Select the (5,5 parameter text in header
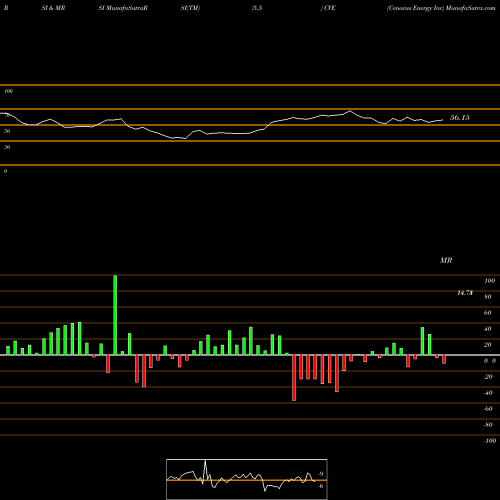This screenshot has height=500, width=500. [x=257, y=8]
